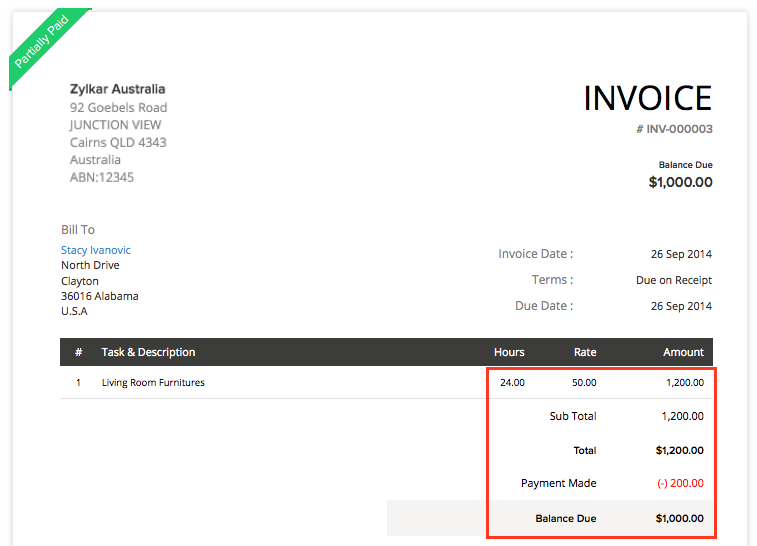Click the Clayton city line

pyautogui.click(x=80, y=281)
